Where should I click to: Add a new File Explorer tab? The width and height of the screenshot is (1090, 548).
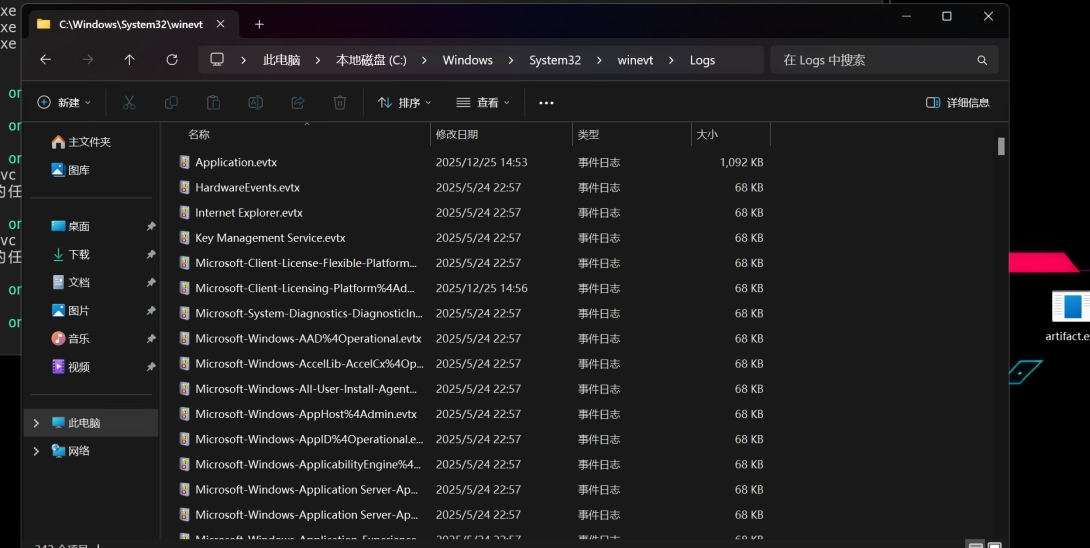click(259, 24)
